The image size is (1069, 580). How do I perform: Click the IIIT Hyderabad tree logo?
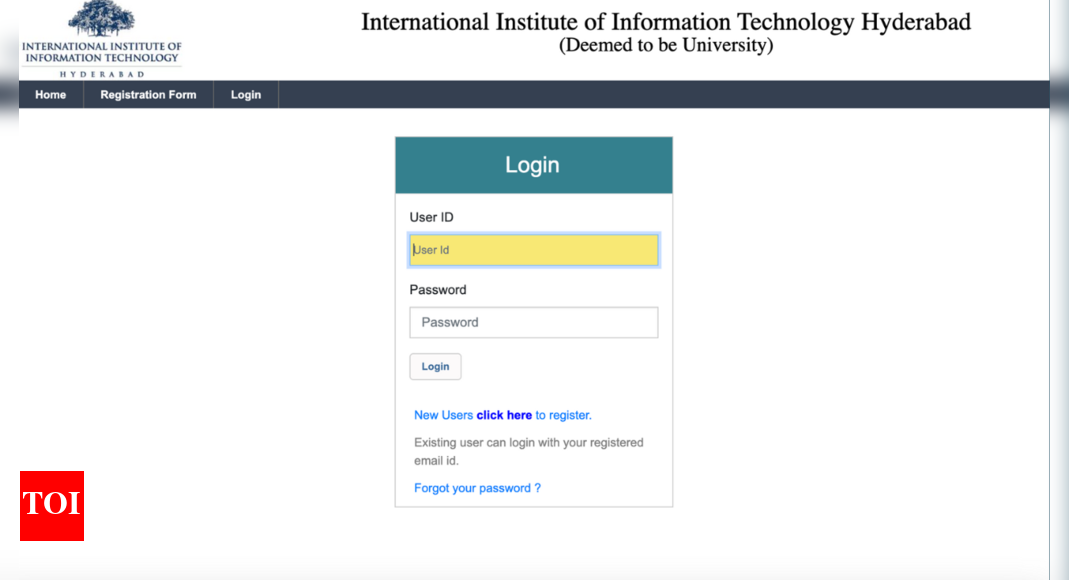coord(102,39)
